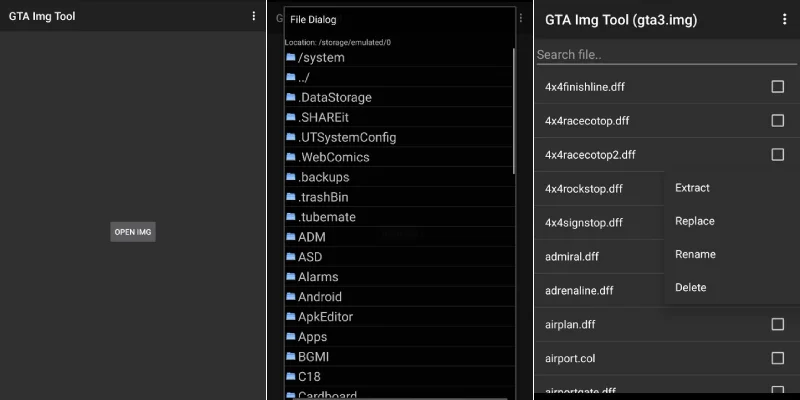Image resolution: width=800 pixels, height=400 pixels.
Task: Click the .trashBin folder icon
Action: coord(291,196)
